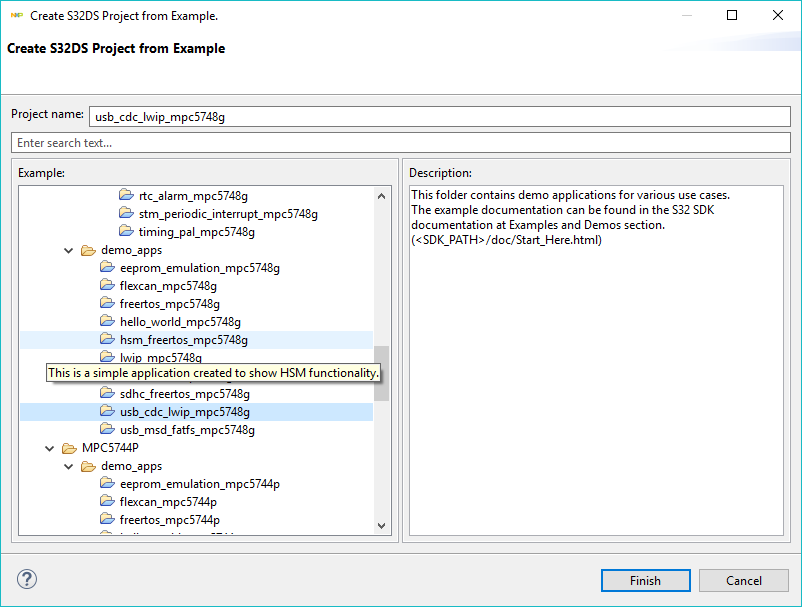Screen dimensions: 802x607
Task: Focus the example search text box
Action: (x=400, y=143)
